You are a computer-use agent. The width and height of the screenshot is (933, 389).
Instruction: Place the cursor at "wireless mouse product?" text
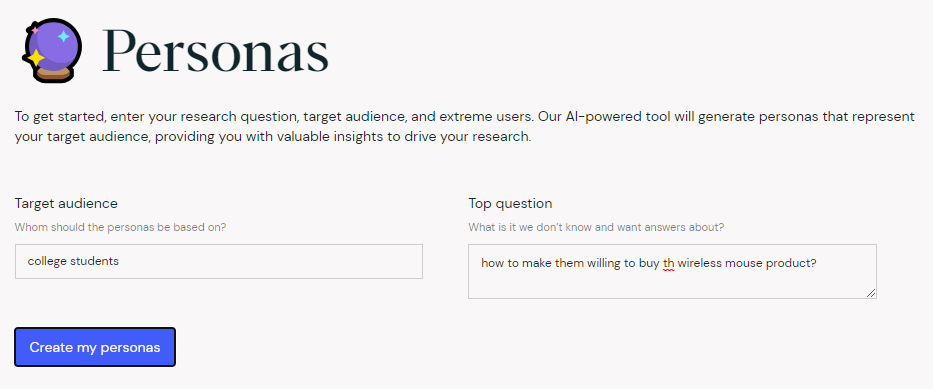(747, 263)
